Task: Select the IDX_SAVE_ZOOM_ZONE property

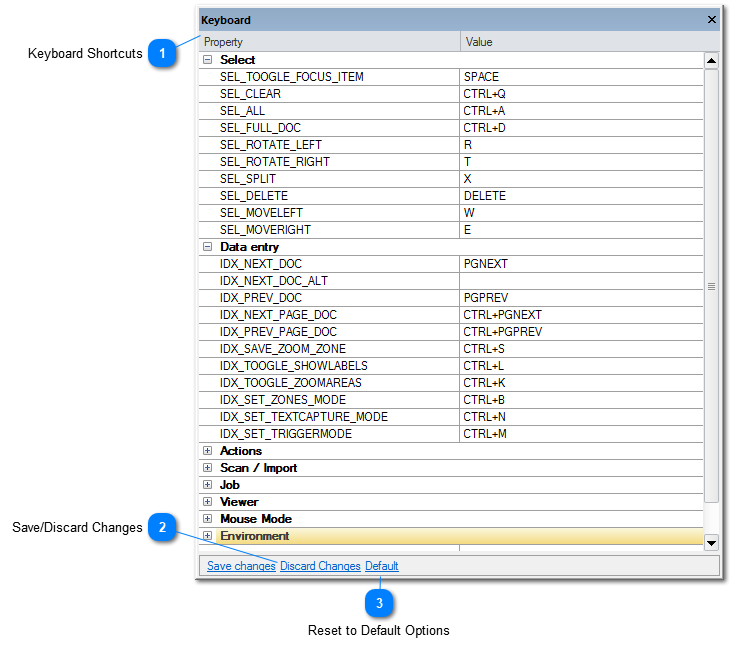Action: (x=329, y=349)
